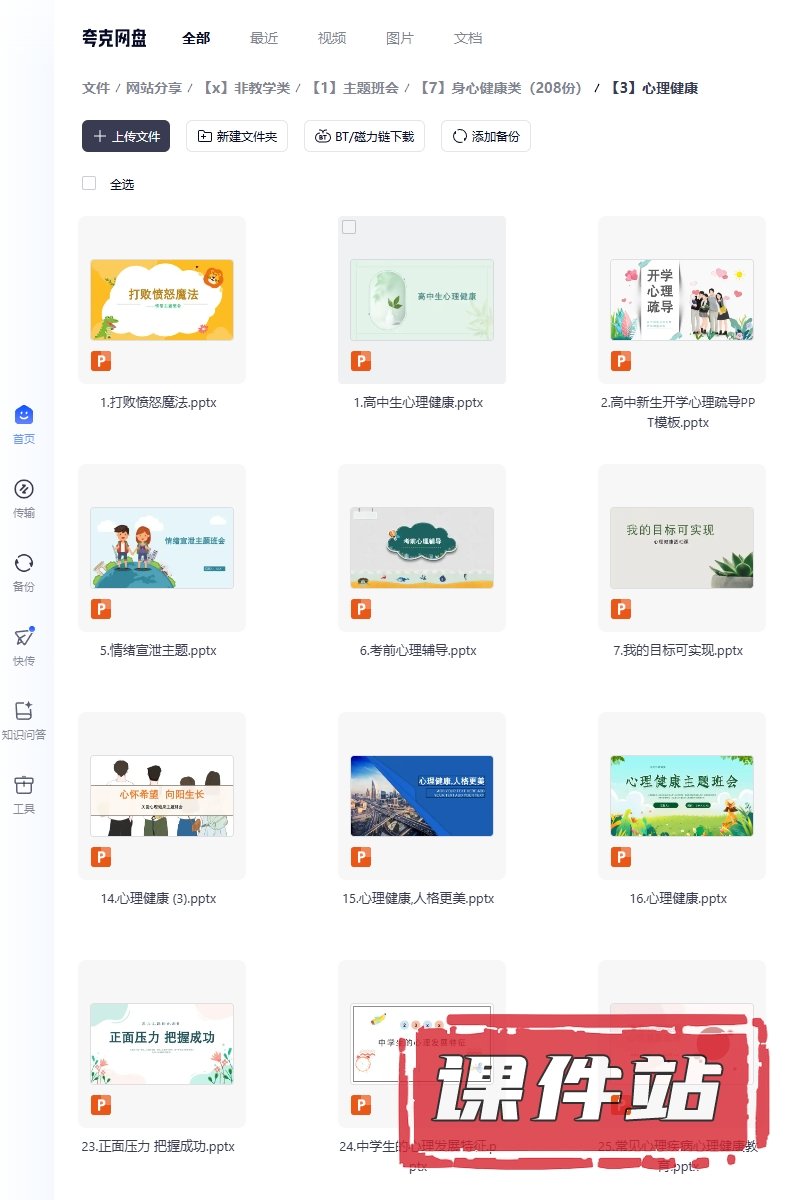Switch to the 视频 tab

(332, 38)
